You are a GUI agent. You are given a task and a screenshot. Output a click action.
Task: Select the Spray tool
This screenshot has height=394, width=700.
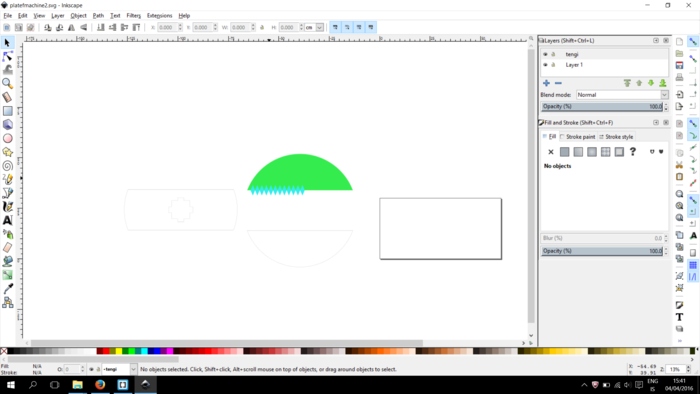coord(7,234)
